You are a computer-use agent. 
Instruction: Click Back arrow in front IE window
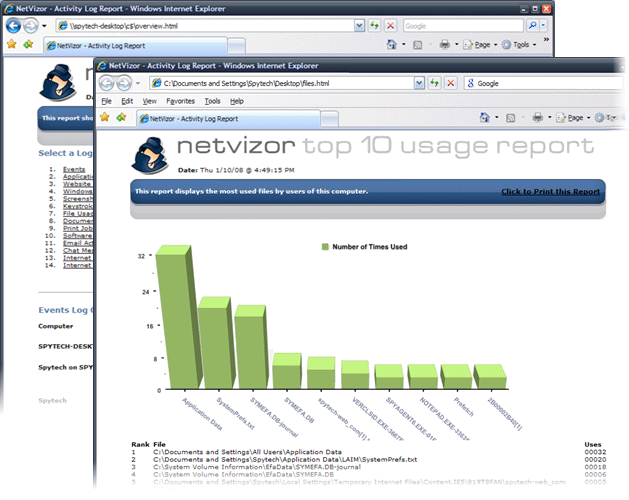pos(107,83)
